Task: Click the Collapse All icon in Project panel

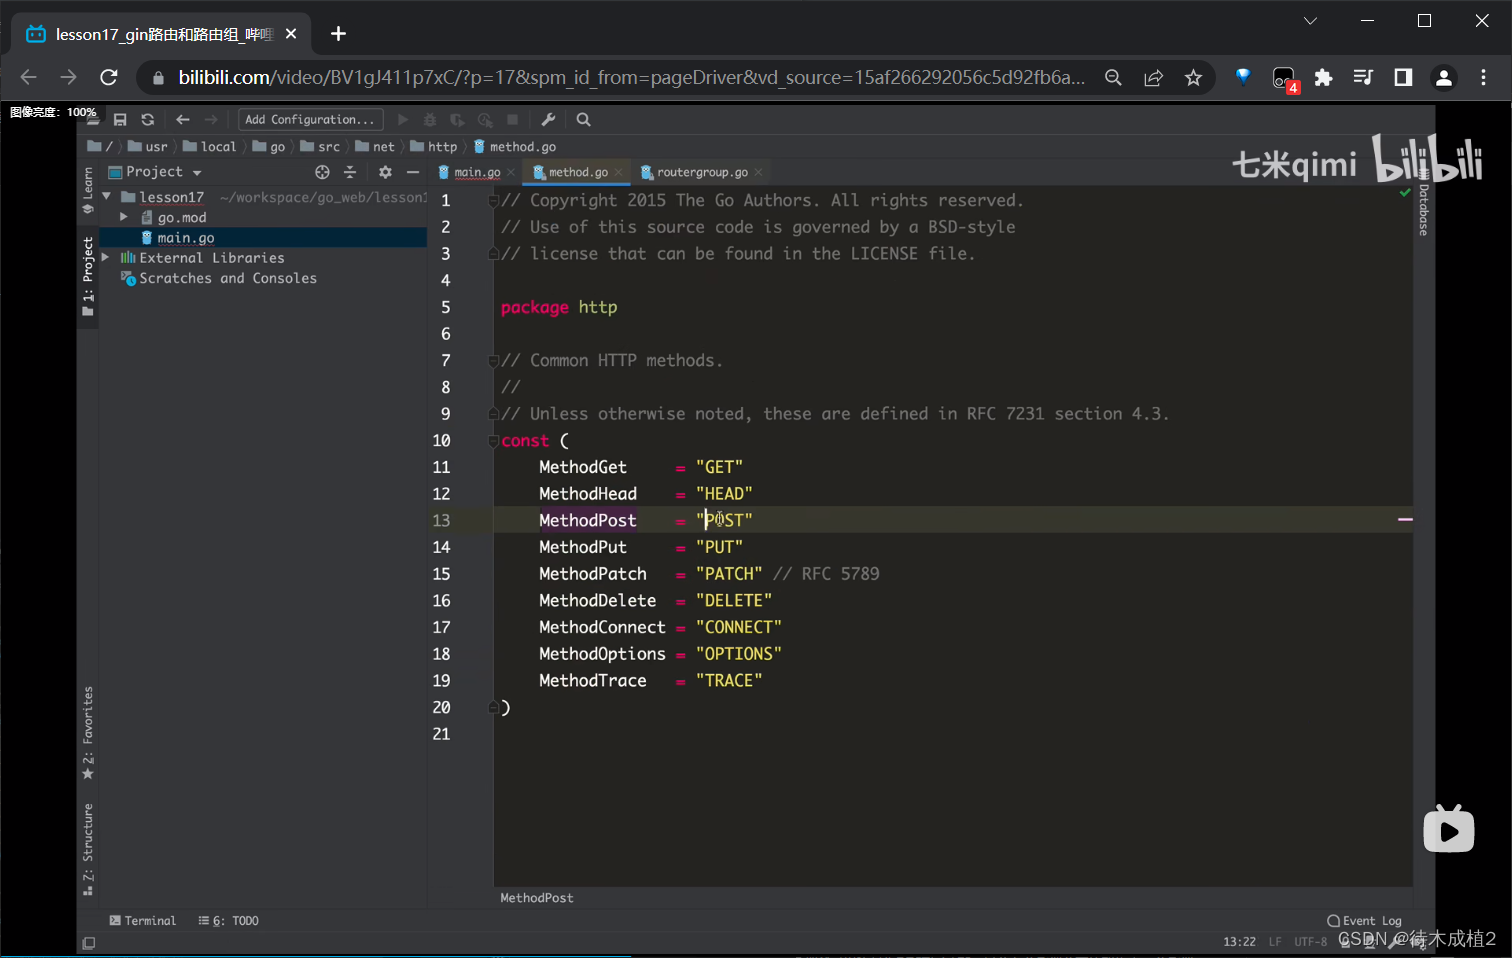Action: (x=349, y=172)
